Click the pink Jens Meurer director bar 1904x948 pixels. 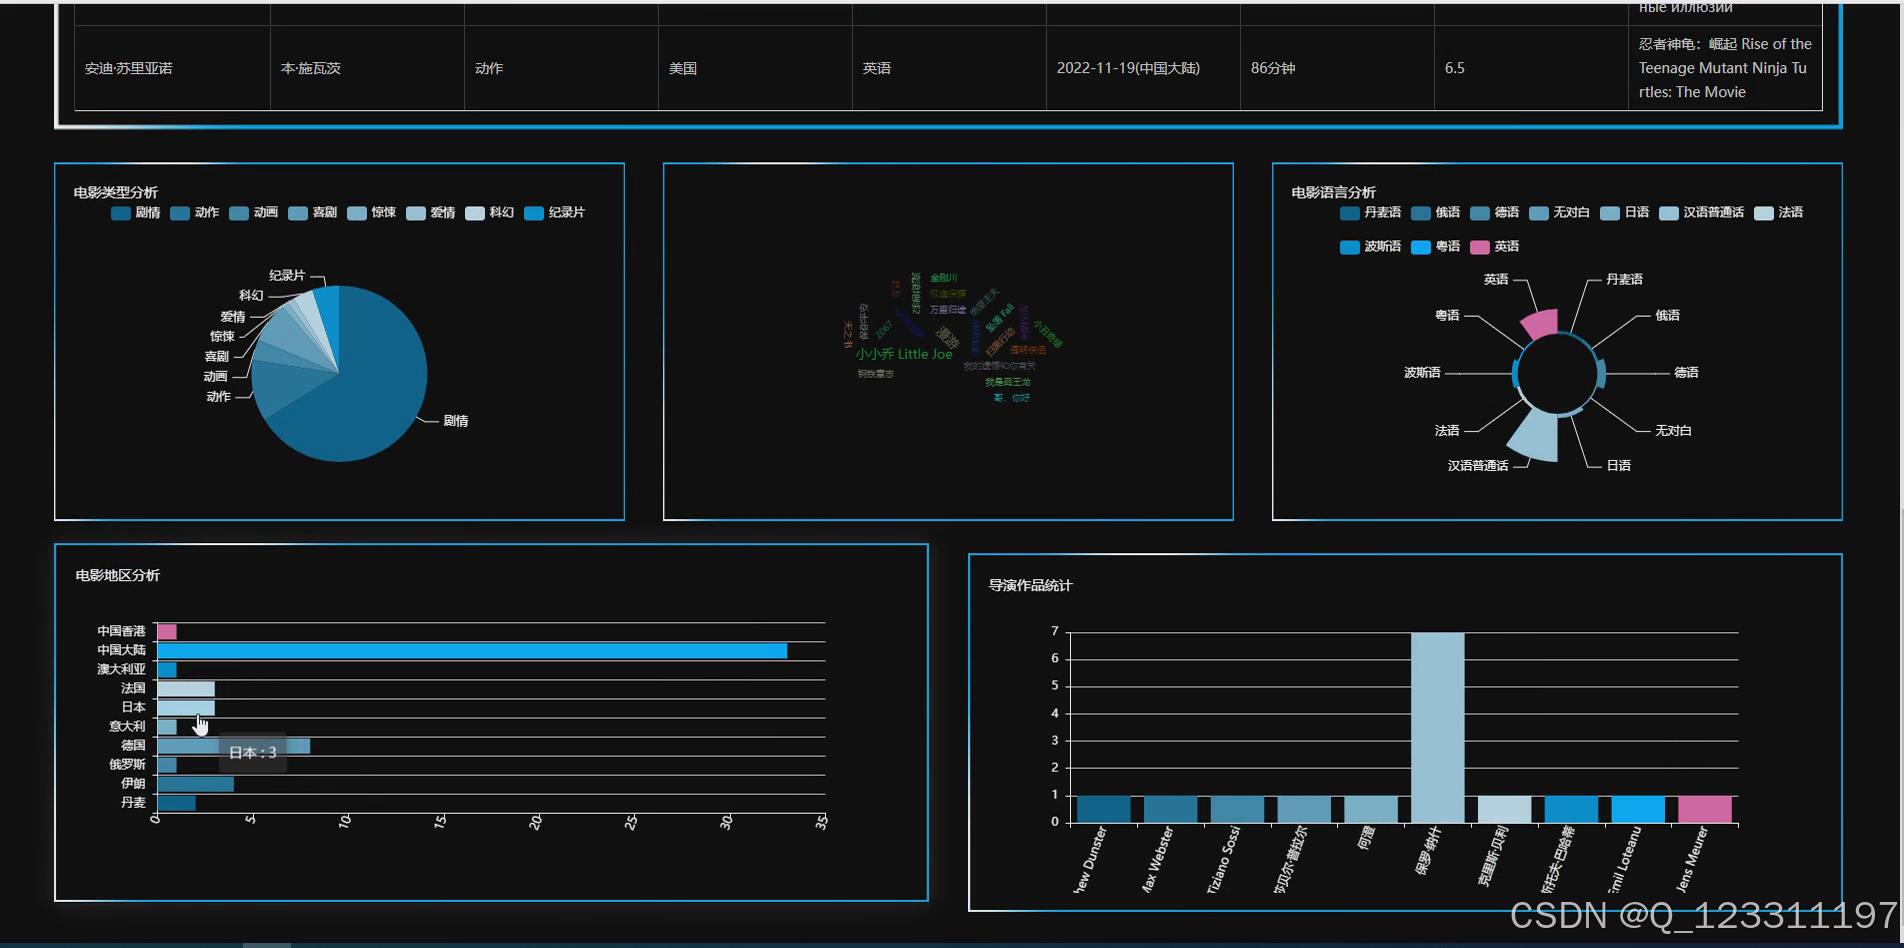point(1705,809)
